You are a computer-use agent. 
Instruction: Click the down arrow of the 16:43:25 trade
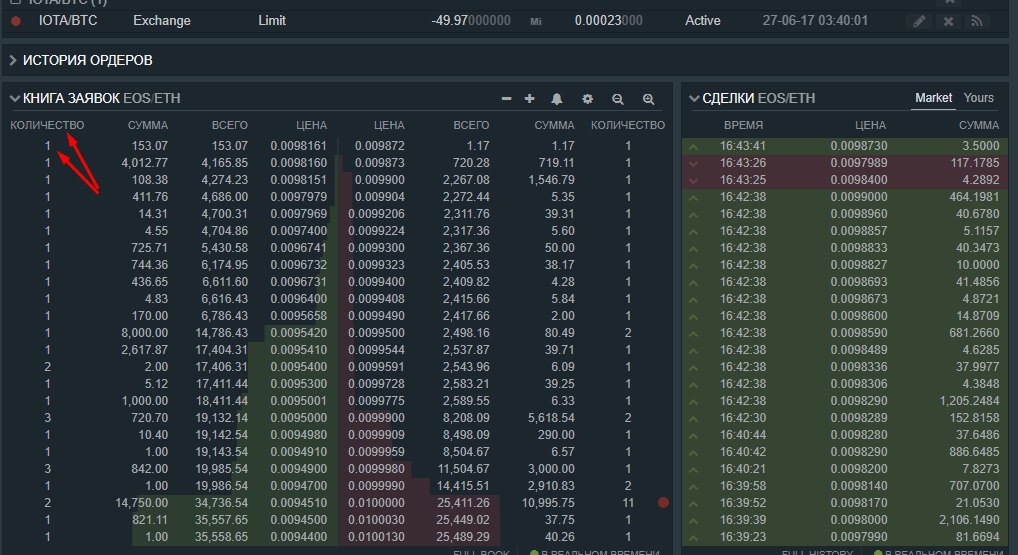(x=693, y=180)
